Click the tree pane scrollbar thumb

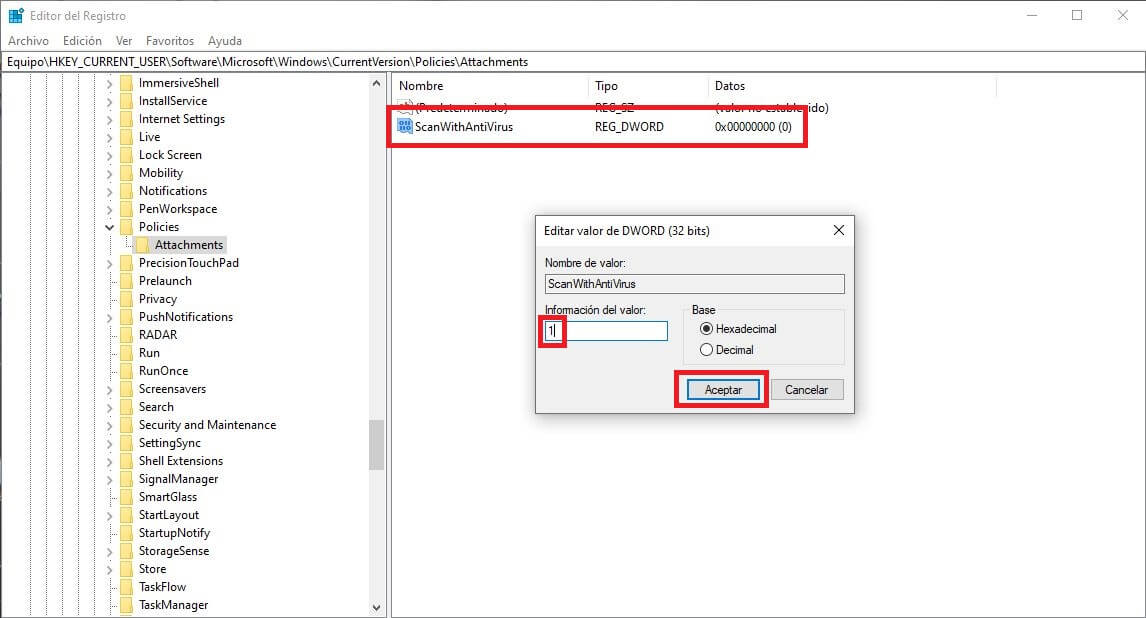(x=376, y=445)
